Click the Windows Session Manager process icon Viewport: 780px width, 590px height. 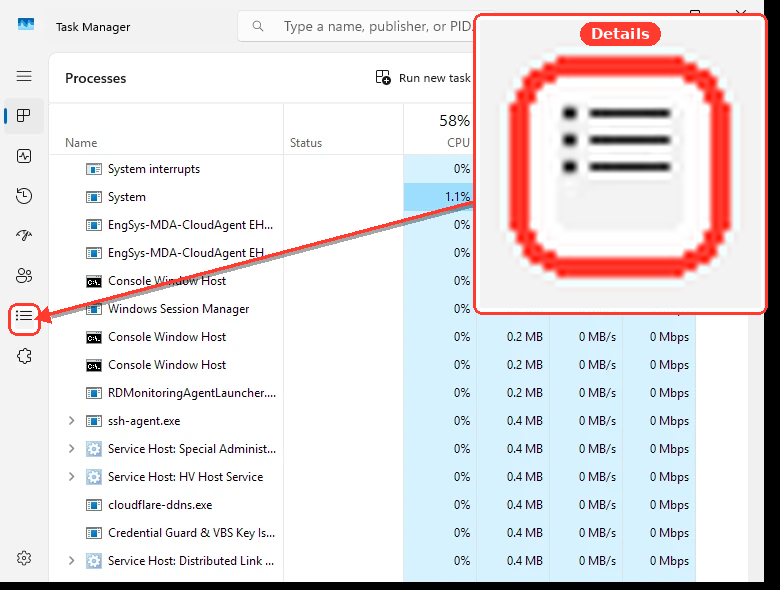click(94, 309)
